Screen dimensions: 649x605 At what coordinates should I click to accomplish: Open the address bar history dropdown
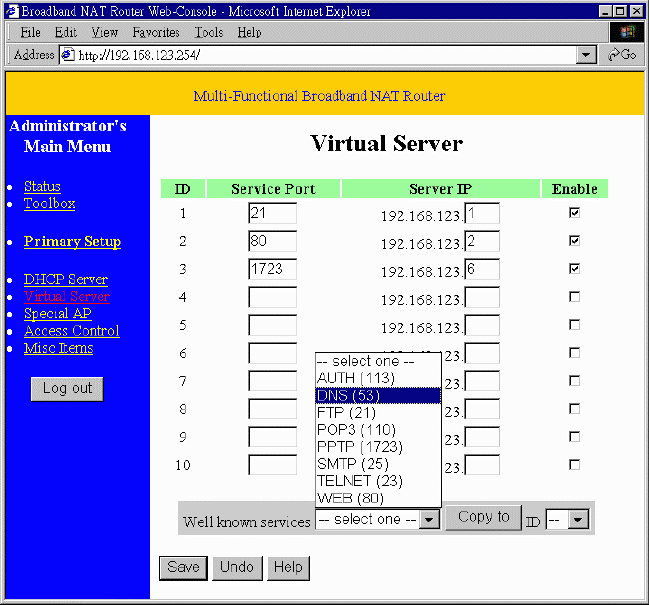pos(587,55)
